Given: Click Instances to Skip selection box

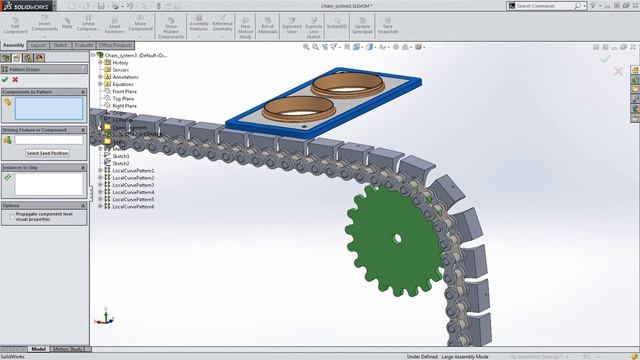Looking at the screenshot, I should coord(49,184).
